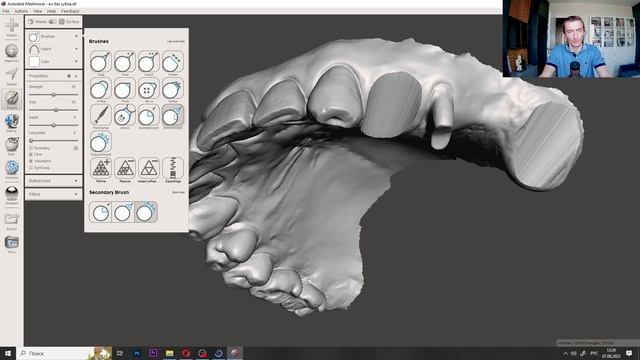640x360 pixels.
Task: Open the Windows Start menu
Action: coord(8,353)
